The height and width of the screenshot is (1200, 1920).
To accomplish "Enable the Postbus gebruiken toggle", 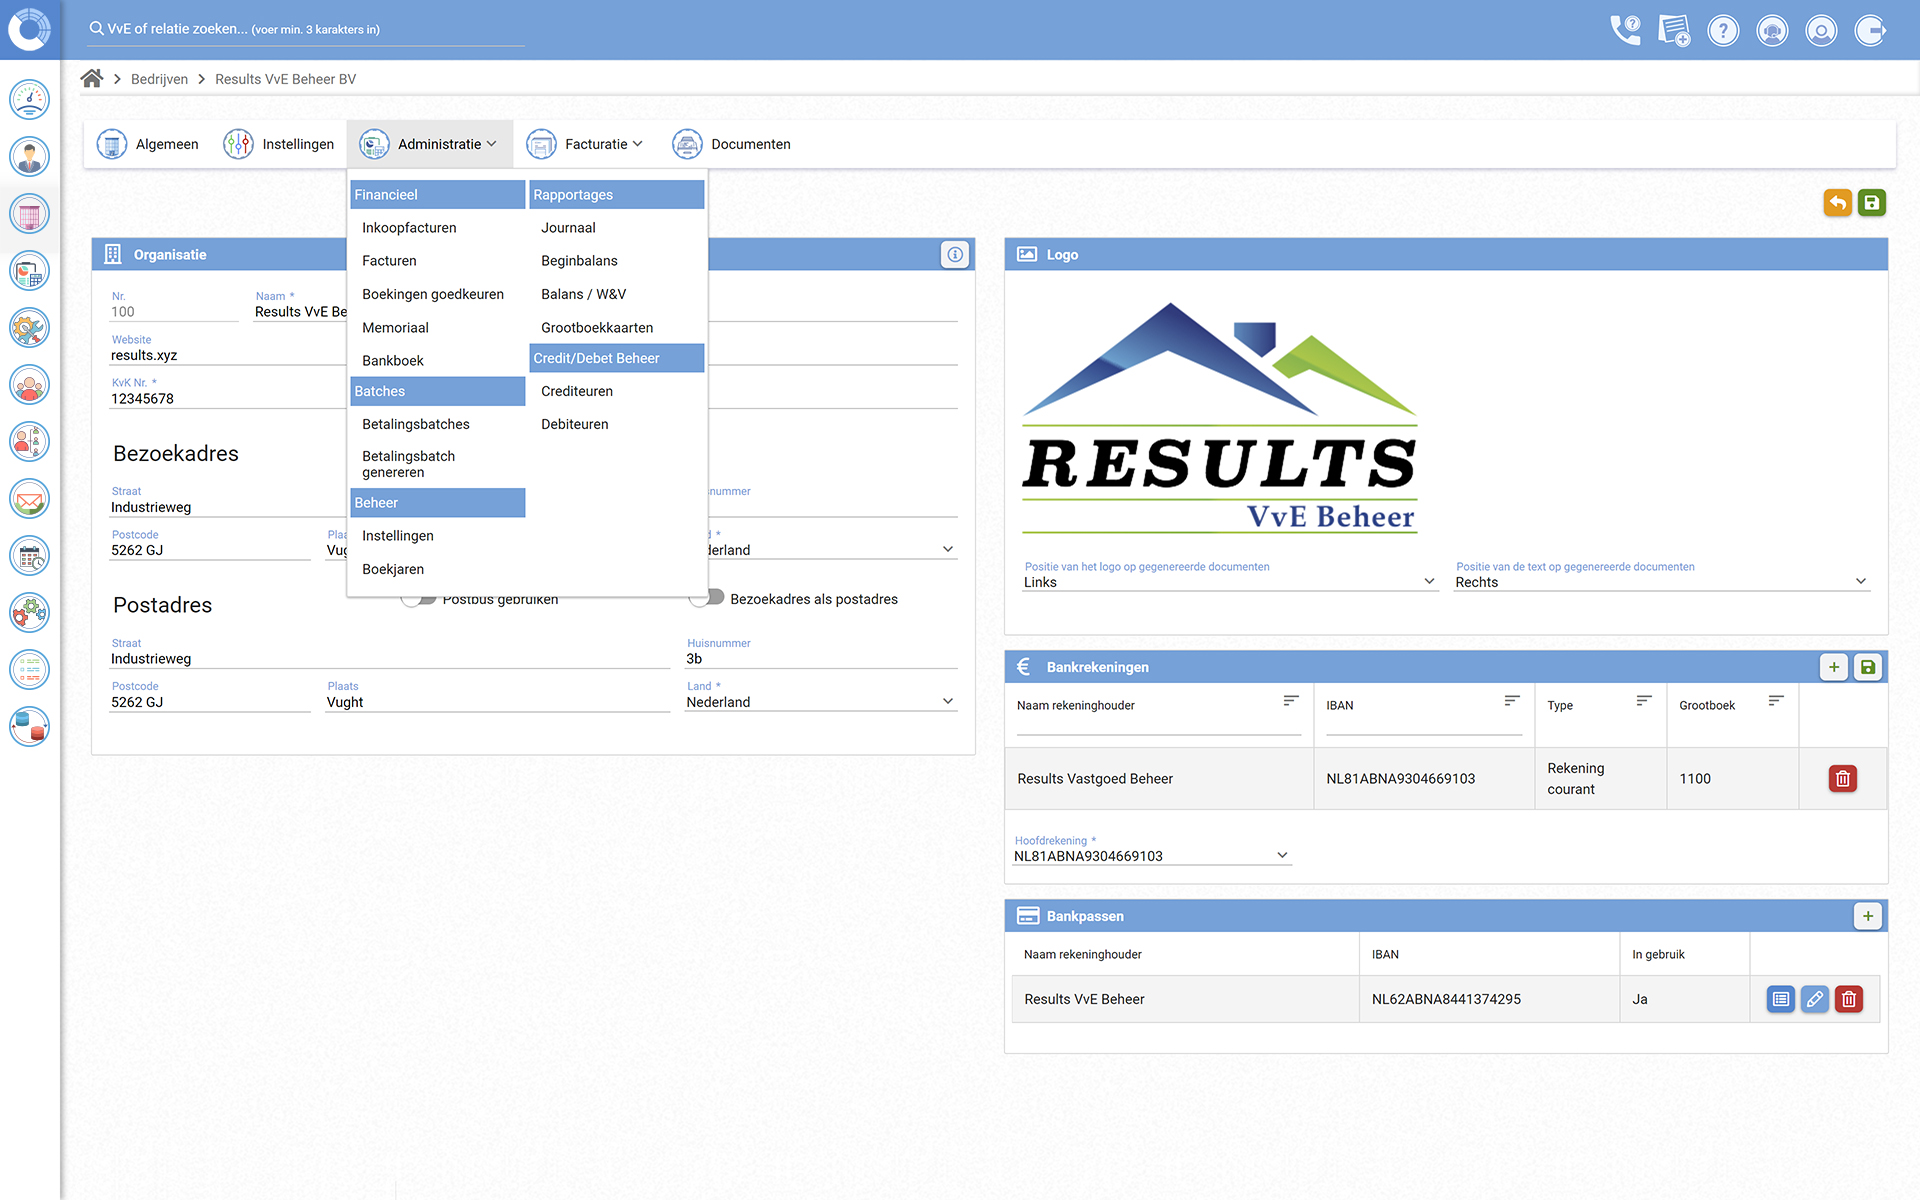I will tap(417, 597).
